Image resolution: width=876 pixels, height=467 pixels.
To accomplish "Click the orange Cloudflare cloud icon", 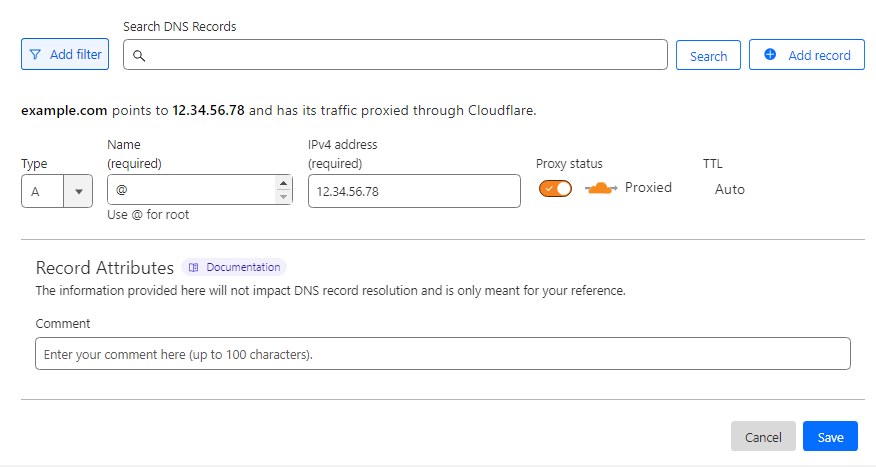I will [x=601, y=188].
